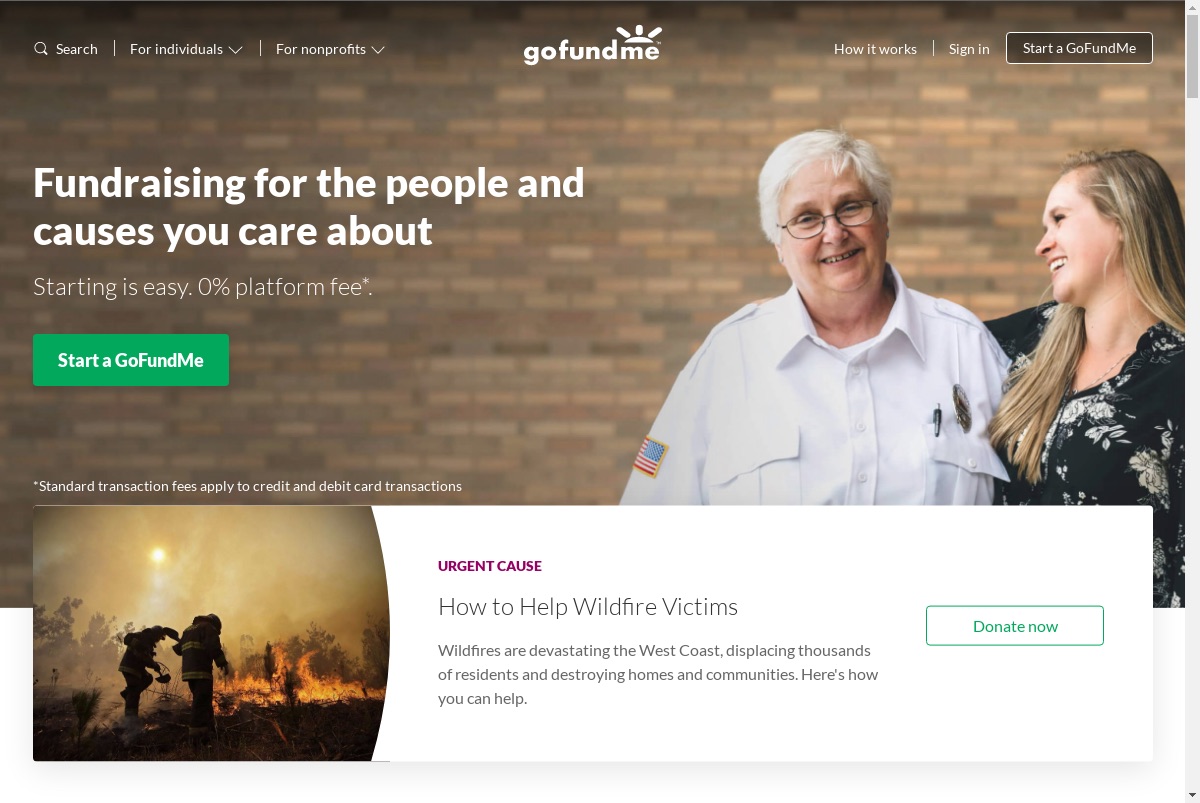Click the Fundraising for the people headline
This screenshot has height=803, width=1200.
coord(309,207)
